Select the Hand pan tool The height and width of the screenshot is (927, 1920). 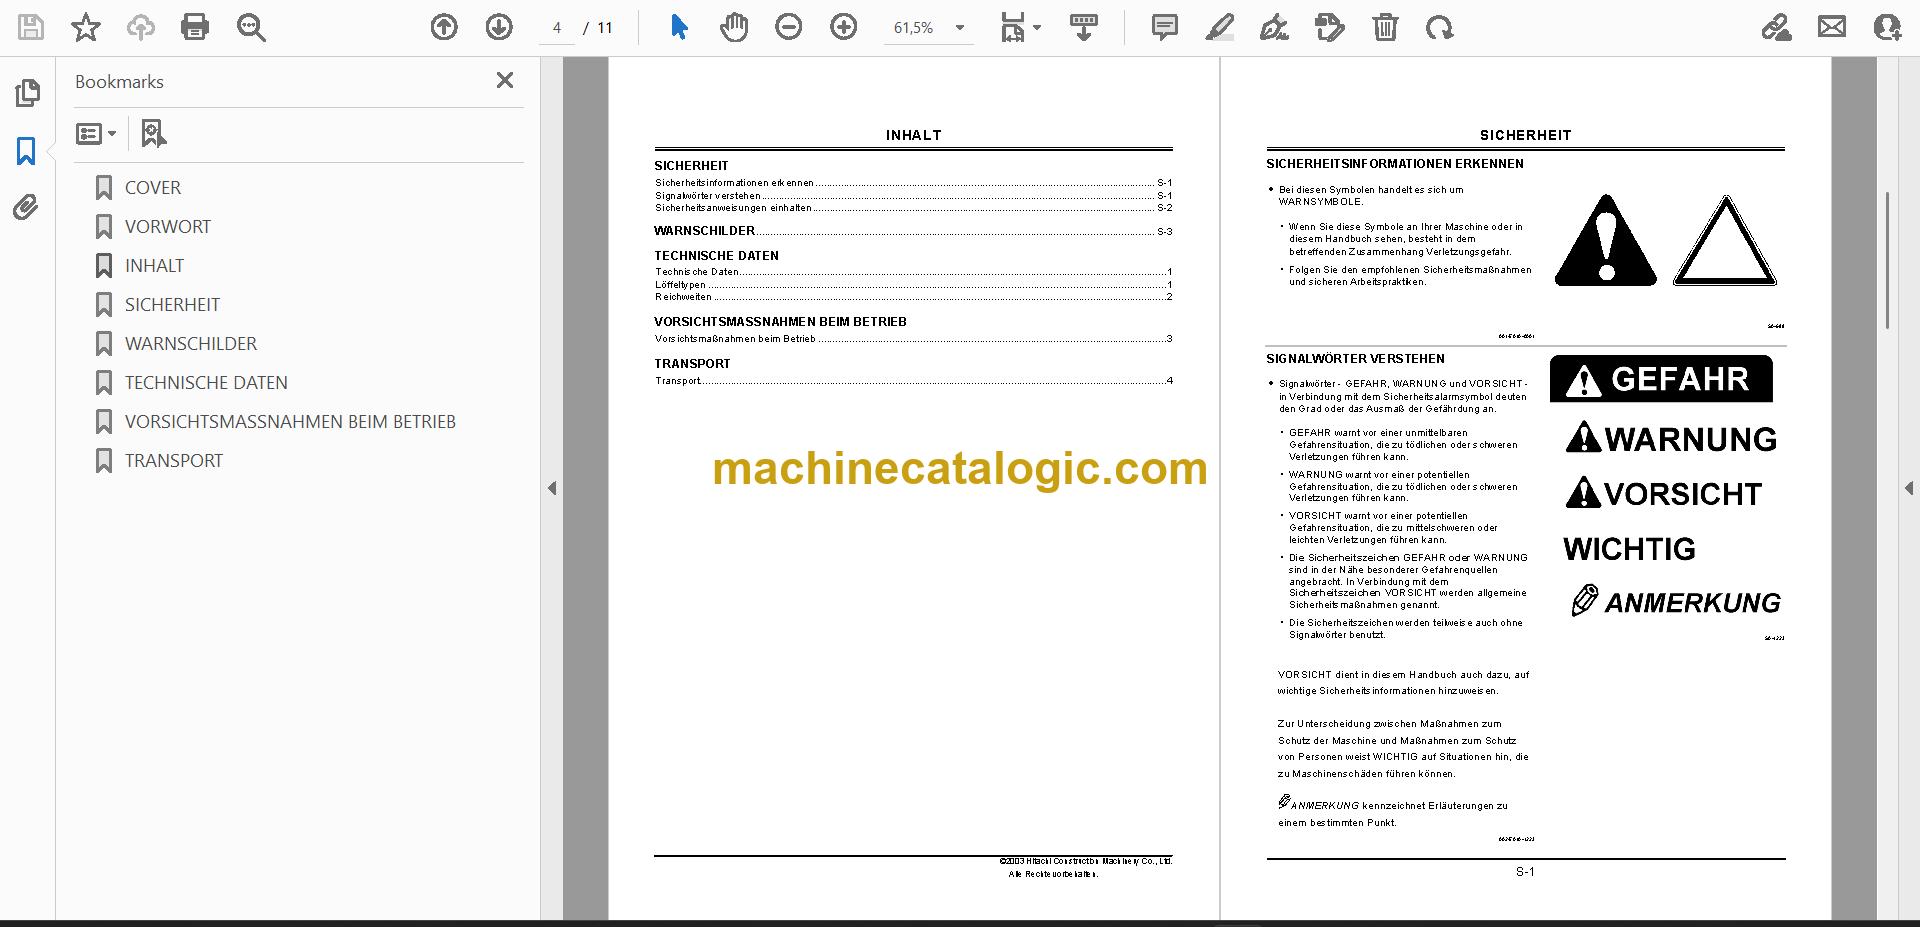tap(734, 28)
